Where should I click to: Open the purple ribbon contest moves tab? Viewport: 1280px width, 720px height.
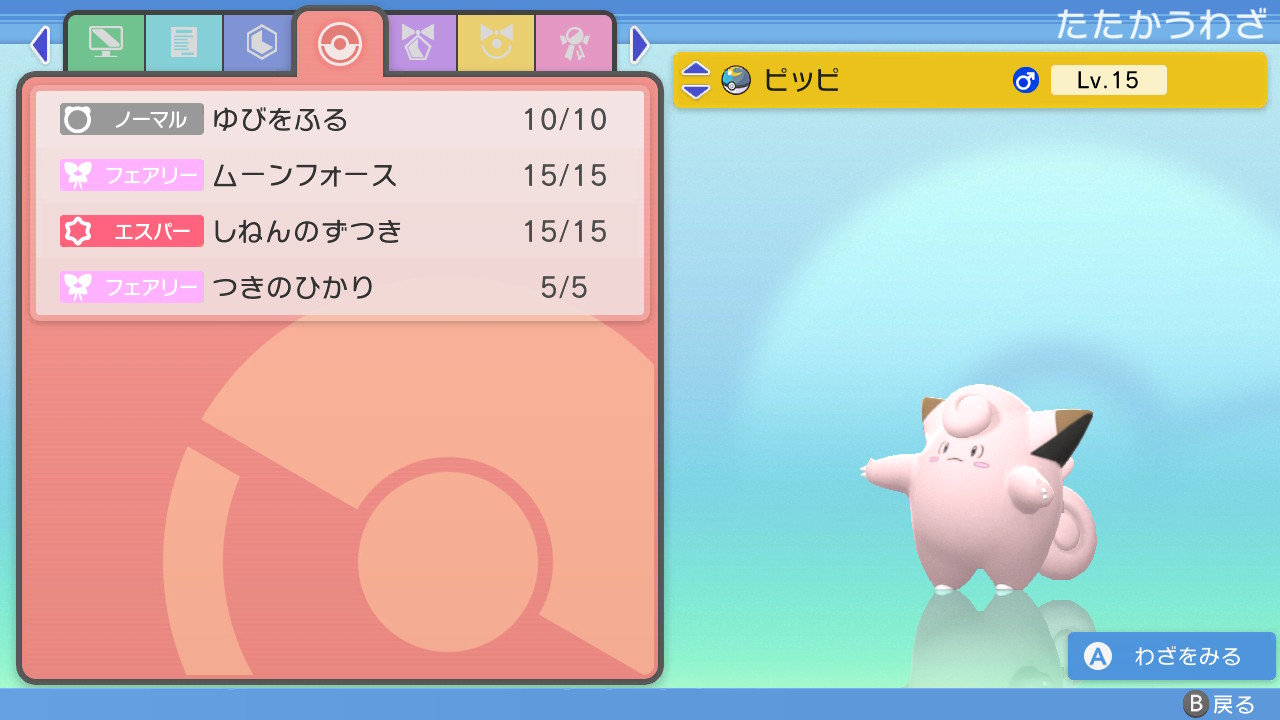click(x=418, y=42)
